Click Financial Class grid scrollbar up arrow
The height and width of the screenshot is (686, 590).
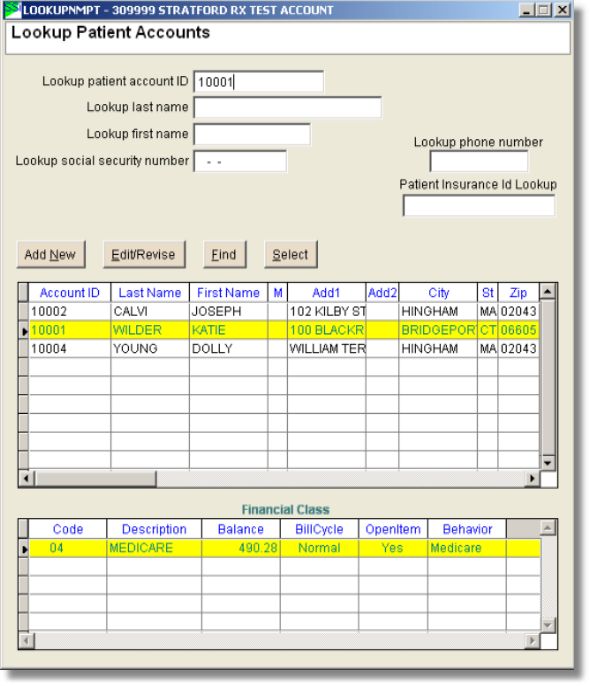click(x=548, y=528)
